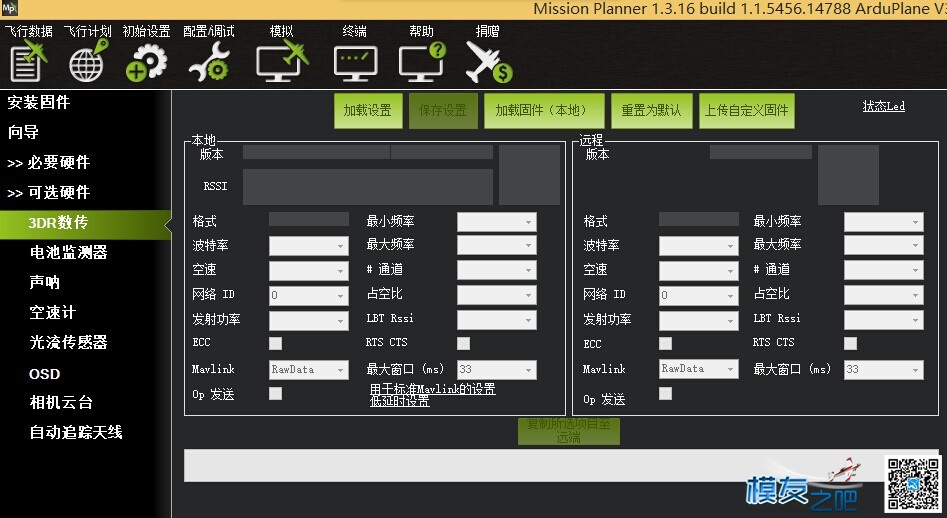
Task: Toggle remote ECC checkbox
Action: coord(666,344)
